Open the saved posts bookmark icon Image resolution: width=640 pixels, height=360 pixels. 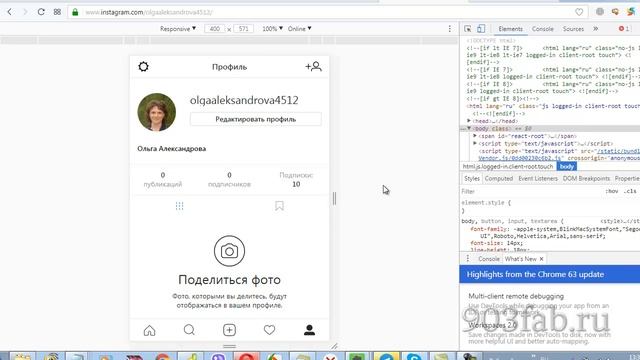point(279,206)
